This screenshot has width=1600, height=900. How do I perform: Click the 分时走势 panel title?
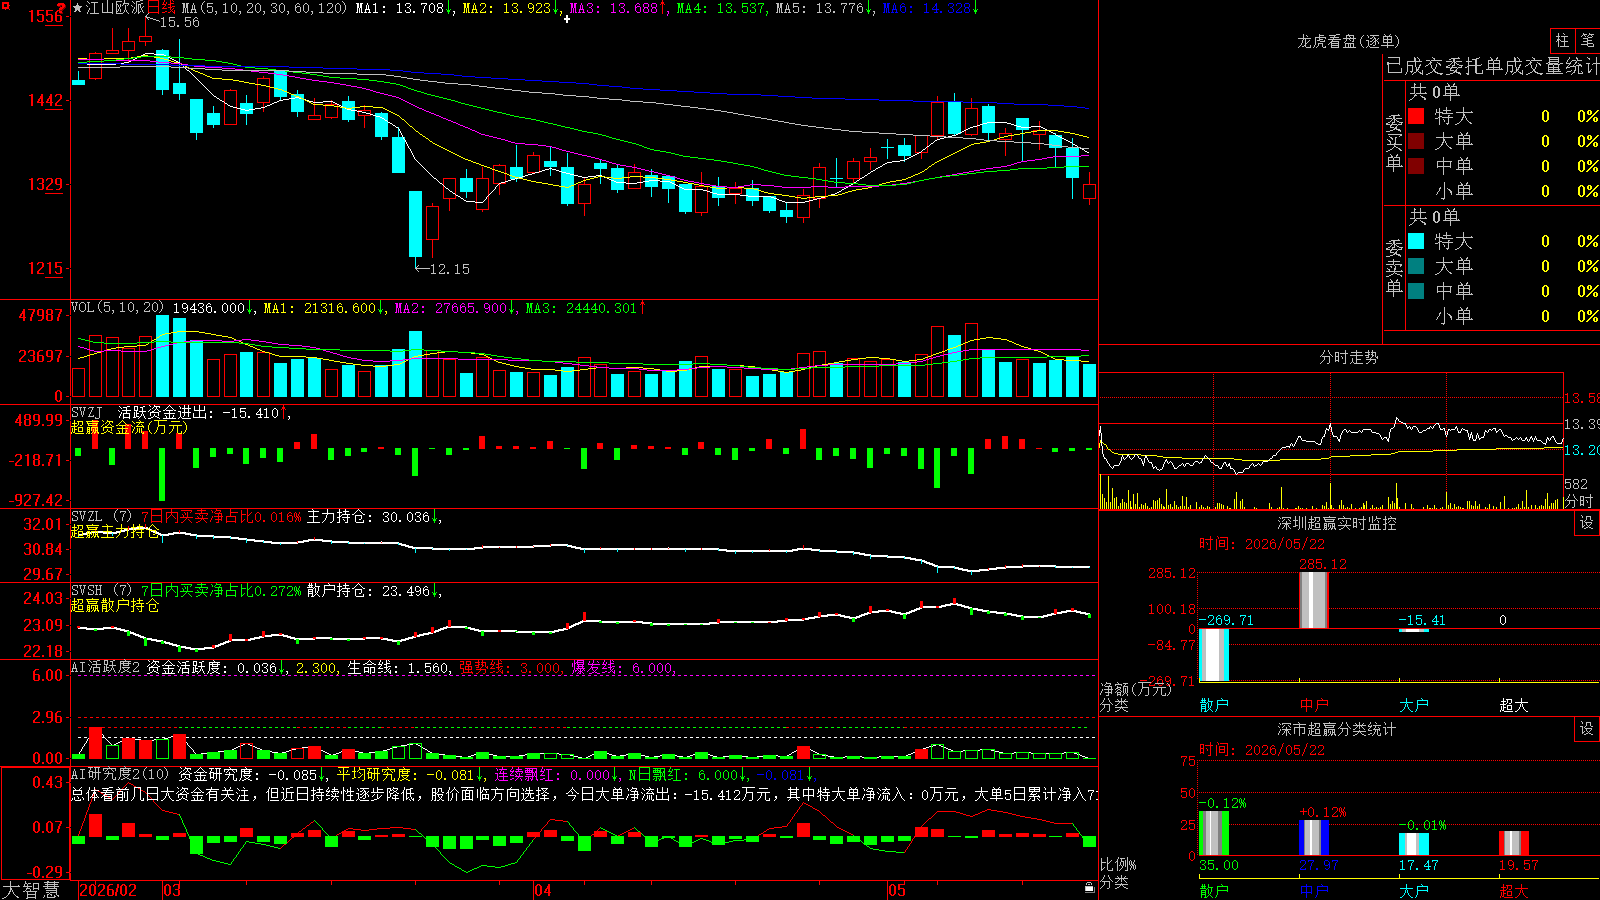click(x=1348, y=357)
